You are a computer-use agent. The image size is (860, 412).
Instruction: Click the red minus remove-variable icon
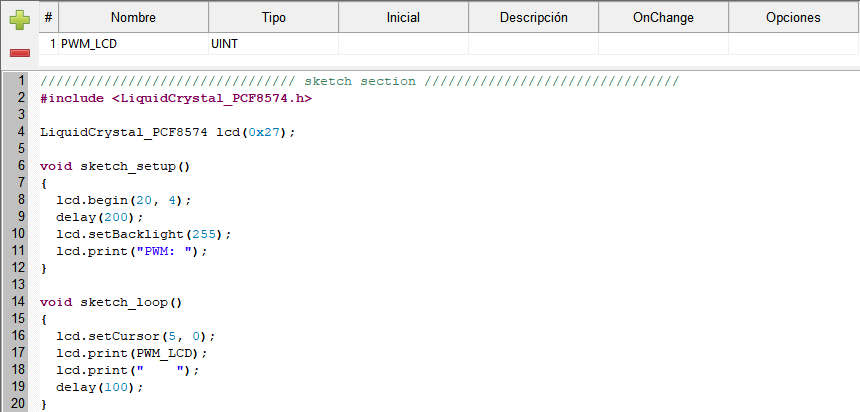(20, 53)
